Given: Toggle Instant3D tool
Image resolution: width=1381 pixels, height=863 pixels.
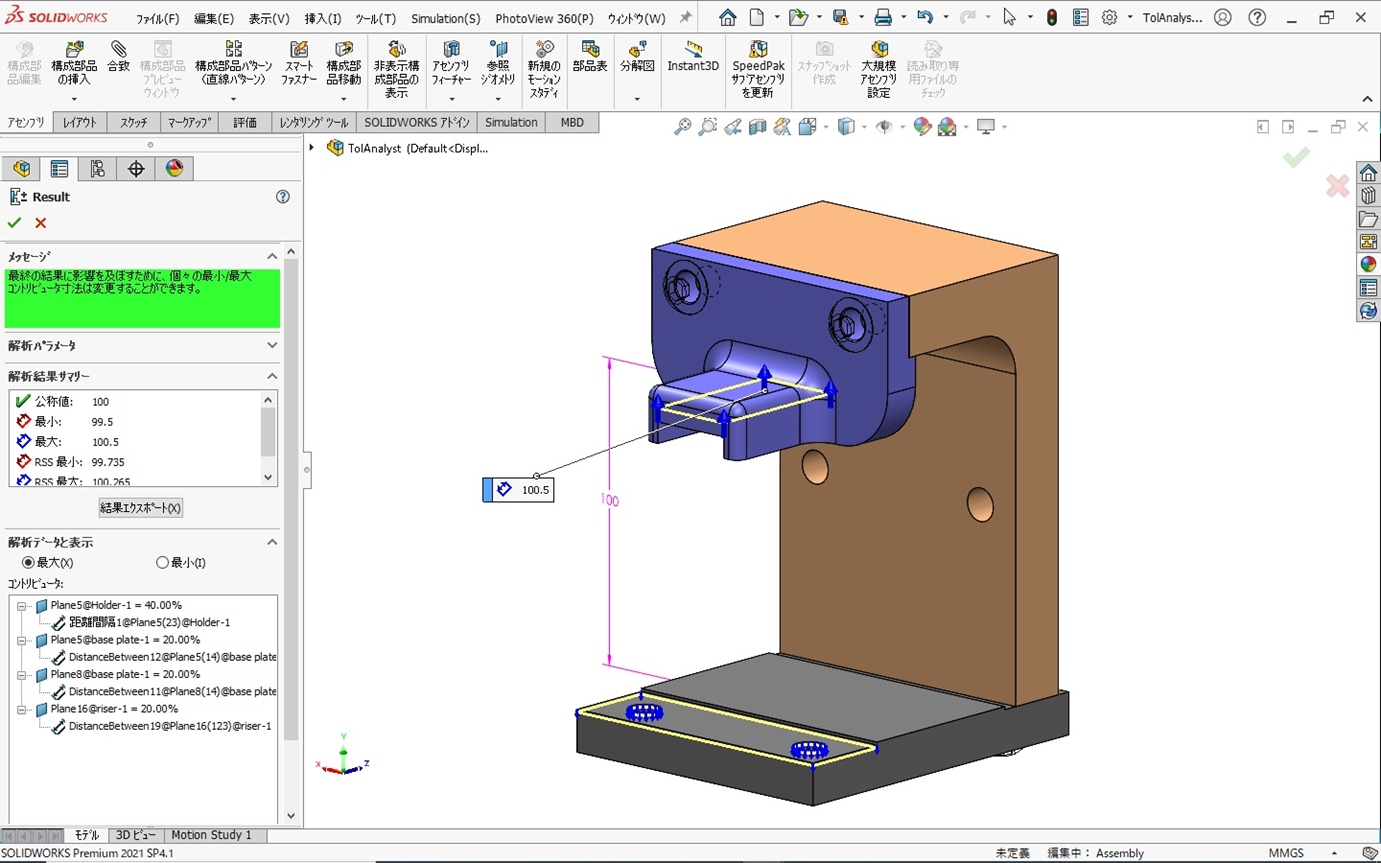Looking at the screenshot, I should pyautogui.click(x=693, y=57).
